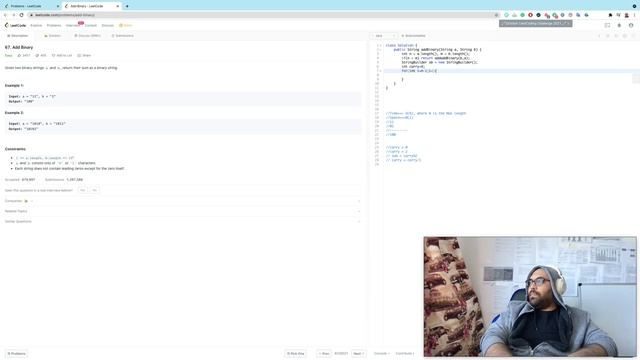Go to the previous problem with Prev

click(324, 353)
